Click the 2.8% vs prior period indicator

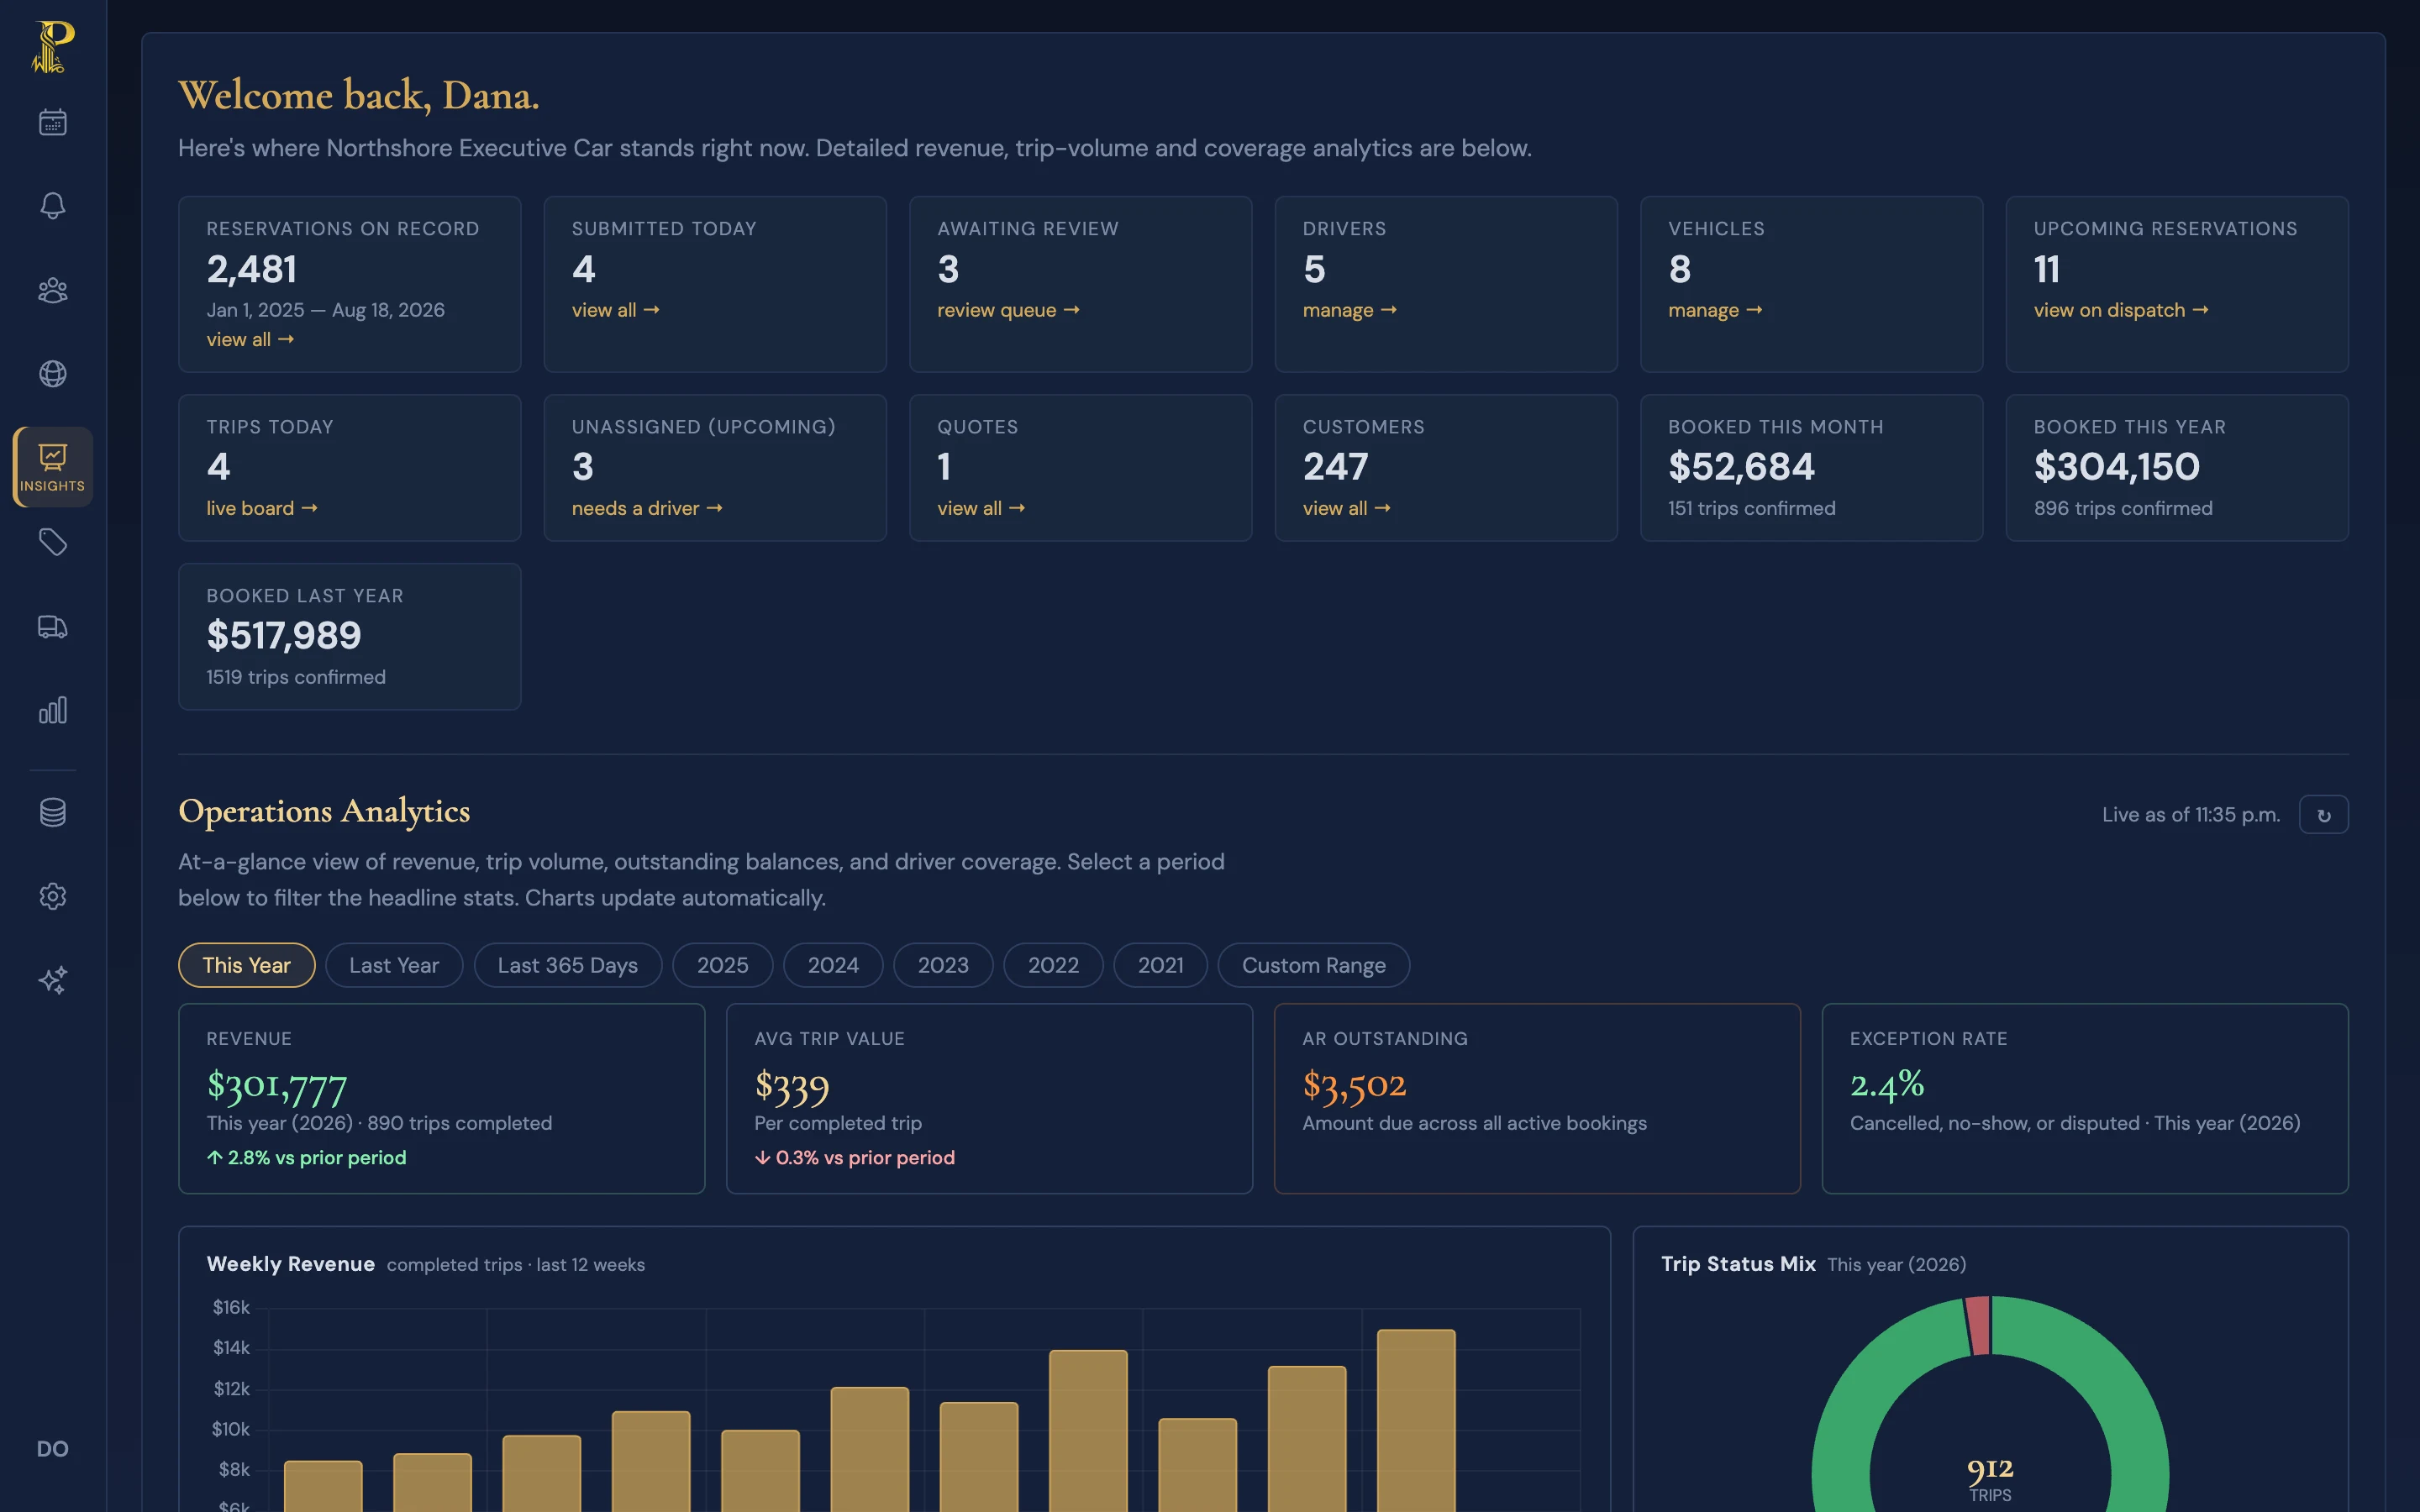click(306, 1158)
